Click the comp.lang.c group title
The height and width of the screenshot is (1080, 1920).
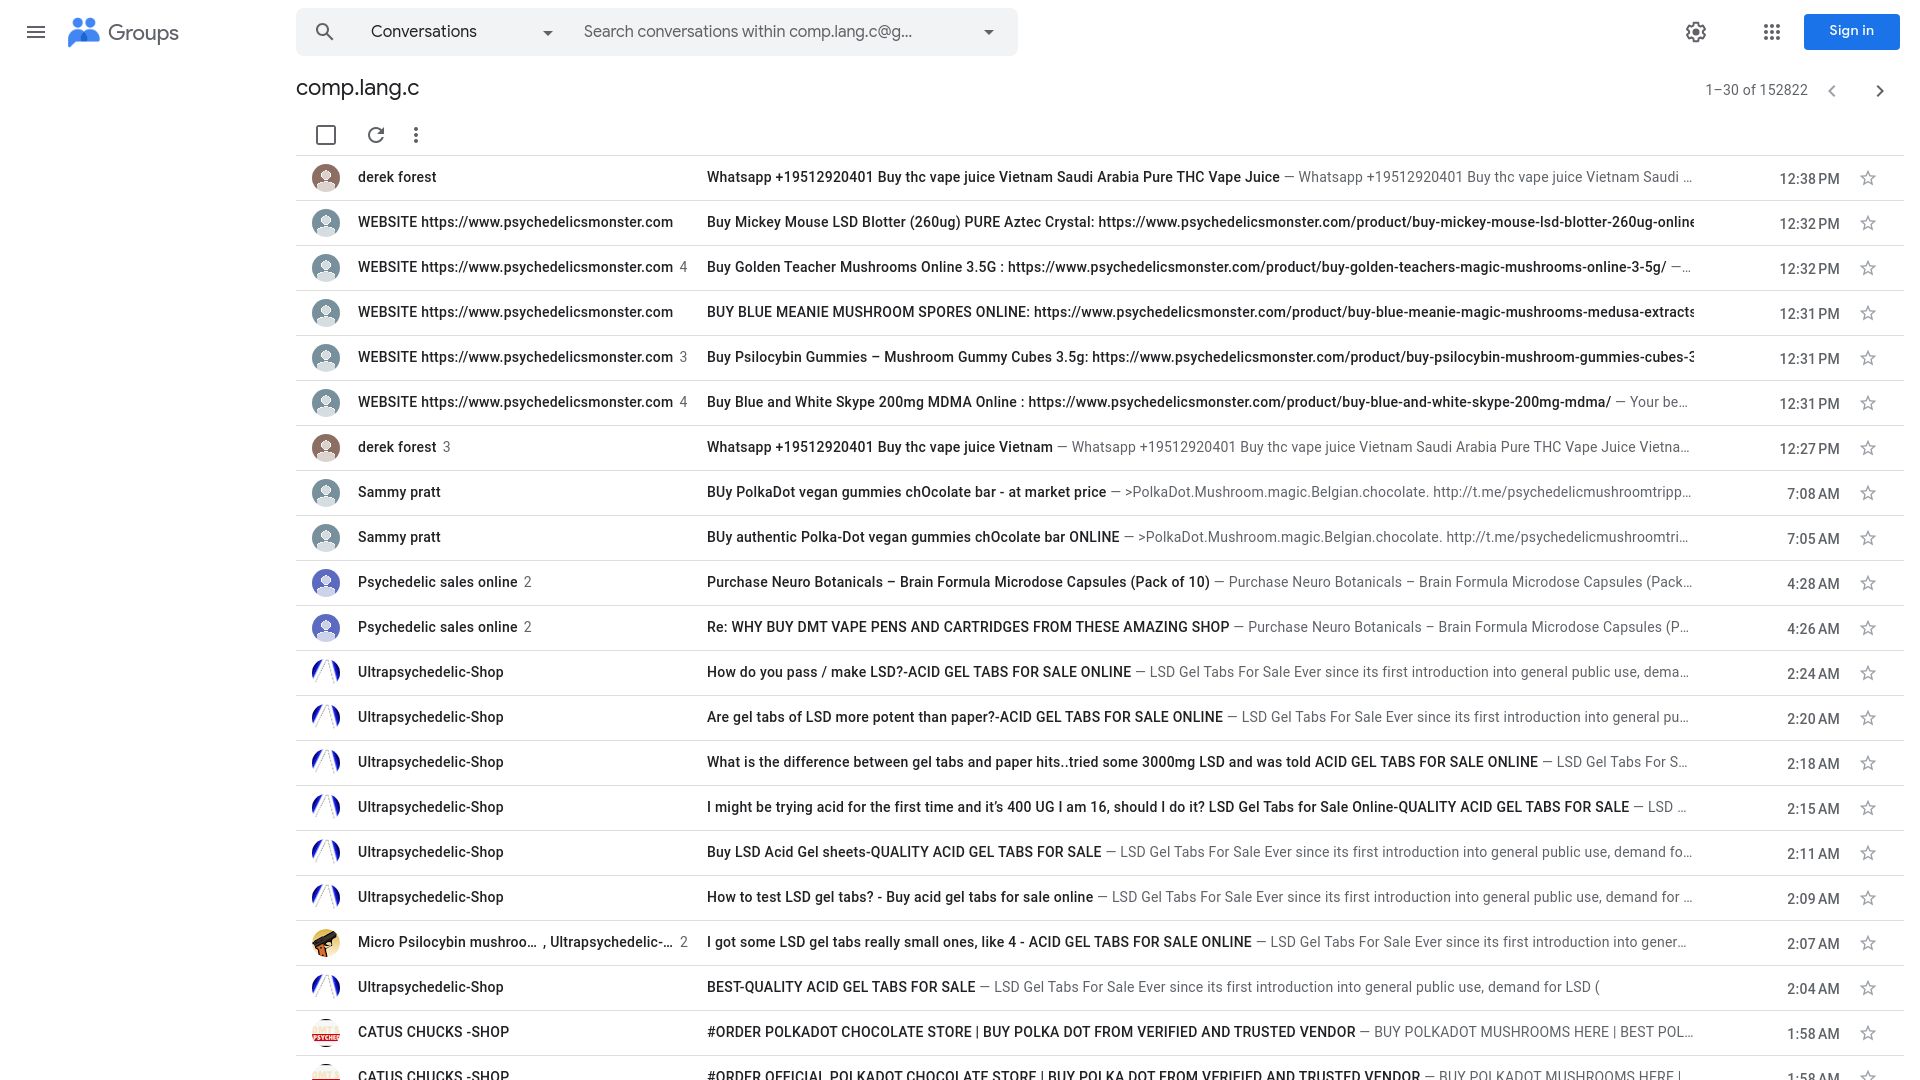pyautogui.click(x=357, y=88)
